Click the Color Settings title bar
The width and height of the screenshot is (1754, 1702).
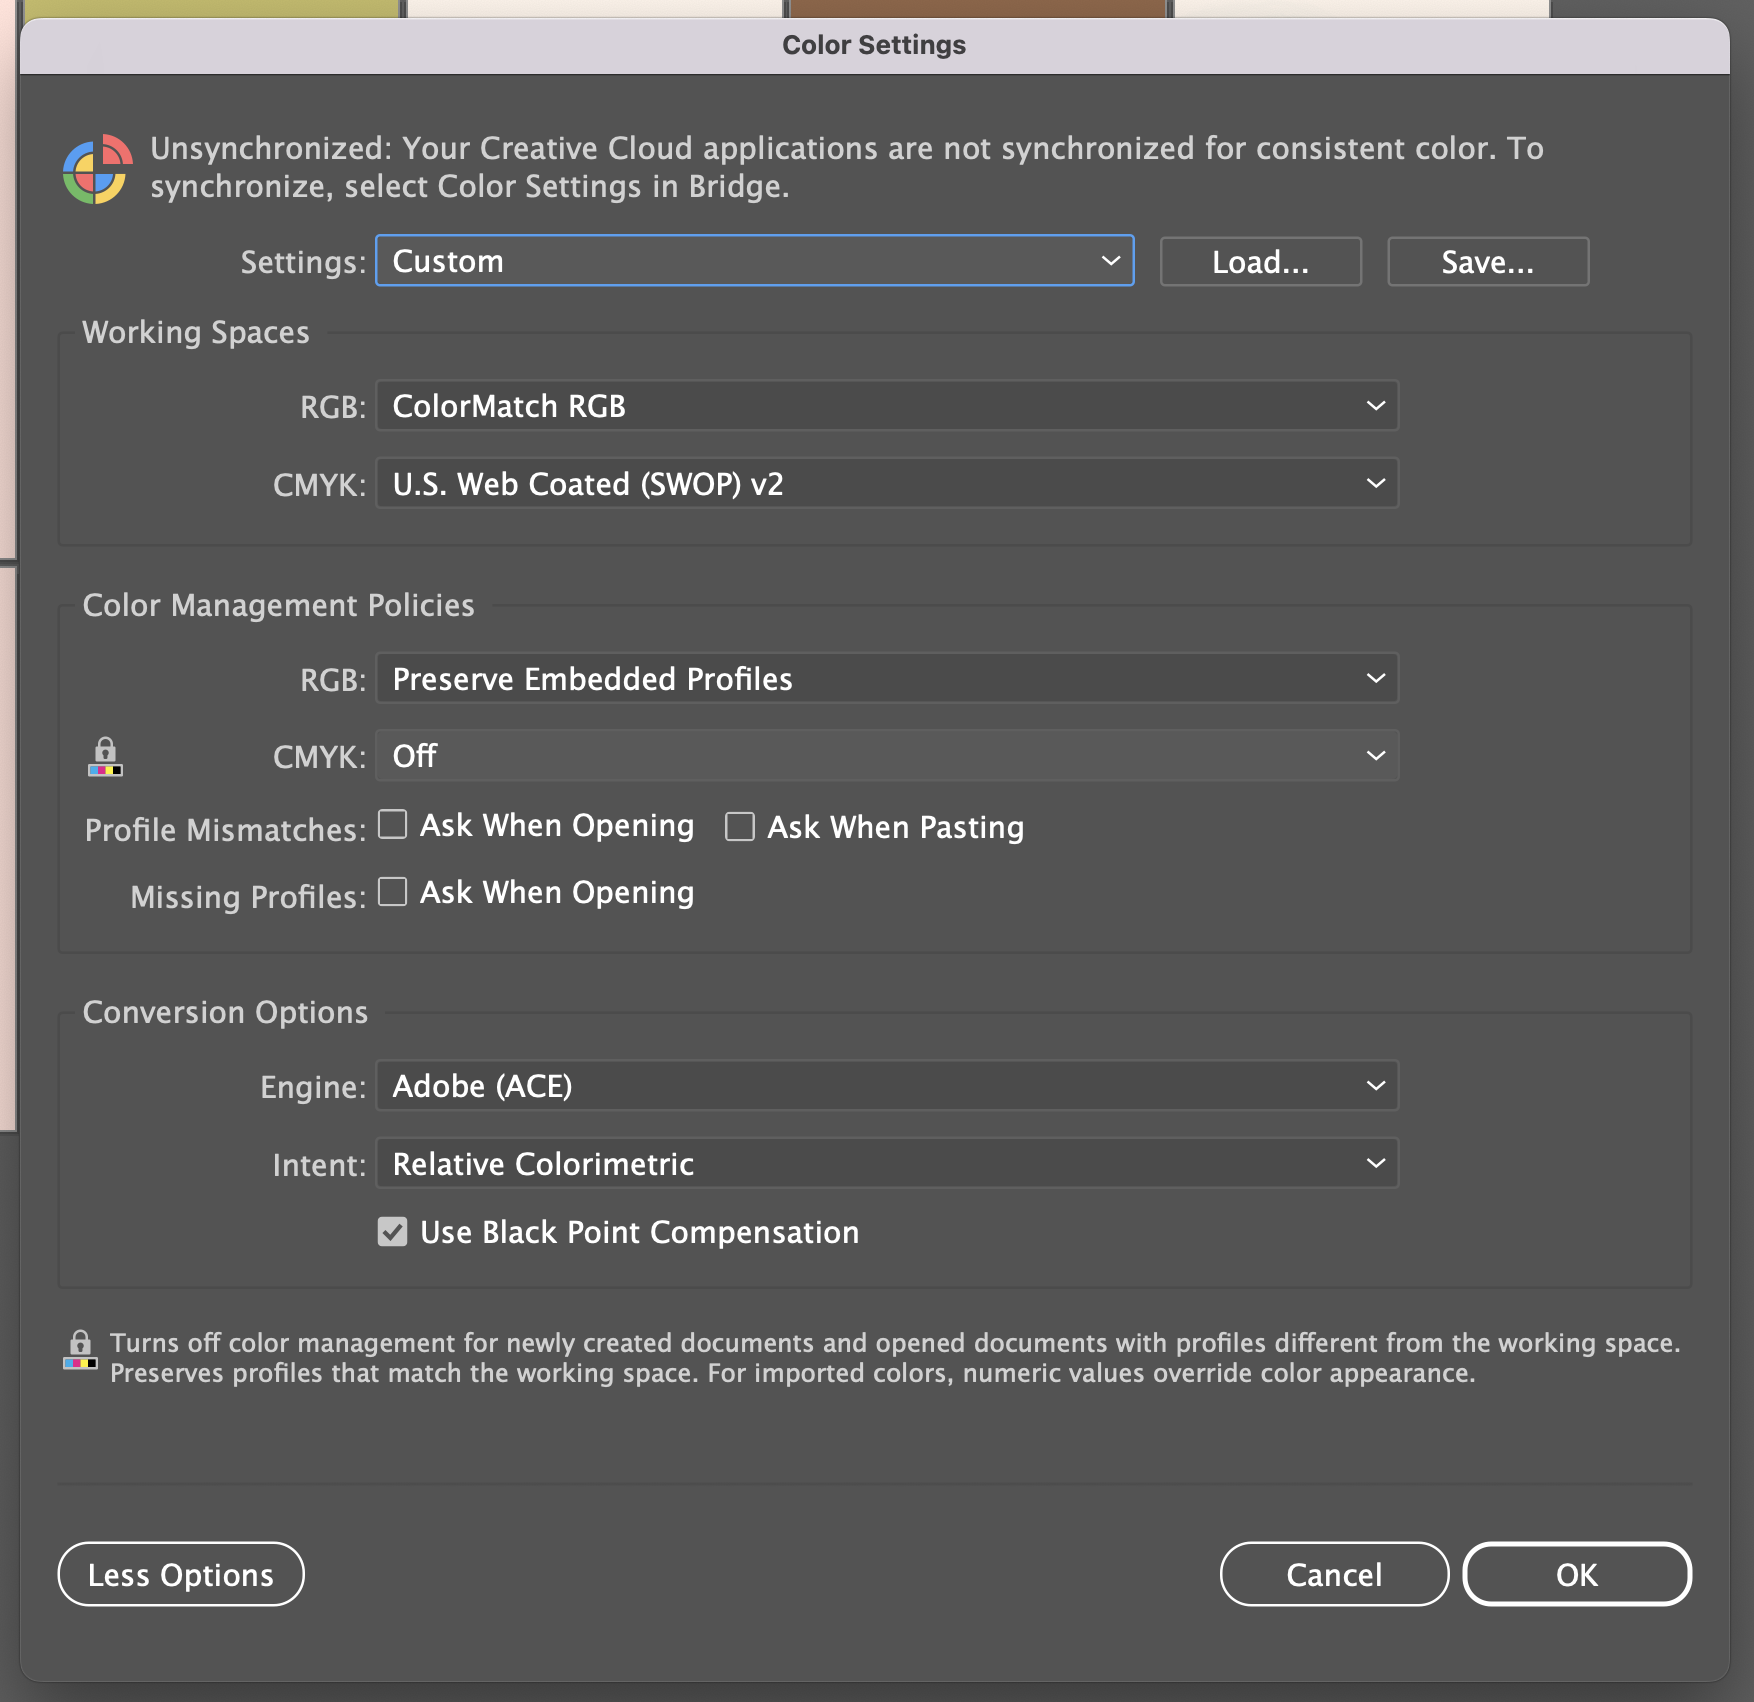click(x=874, y=44)
